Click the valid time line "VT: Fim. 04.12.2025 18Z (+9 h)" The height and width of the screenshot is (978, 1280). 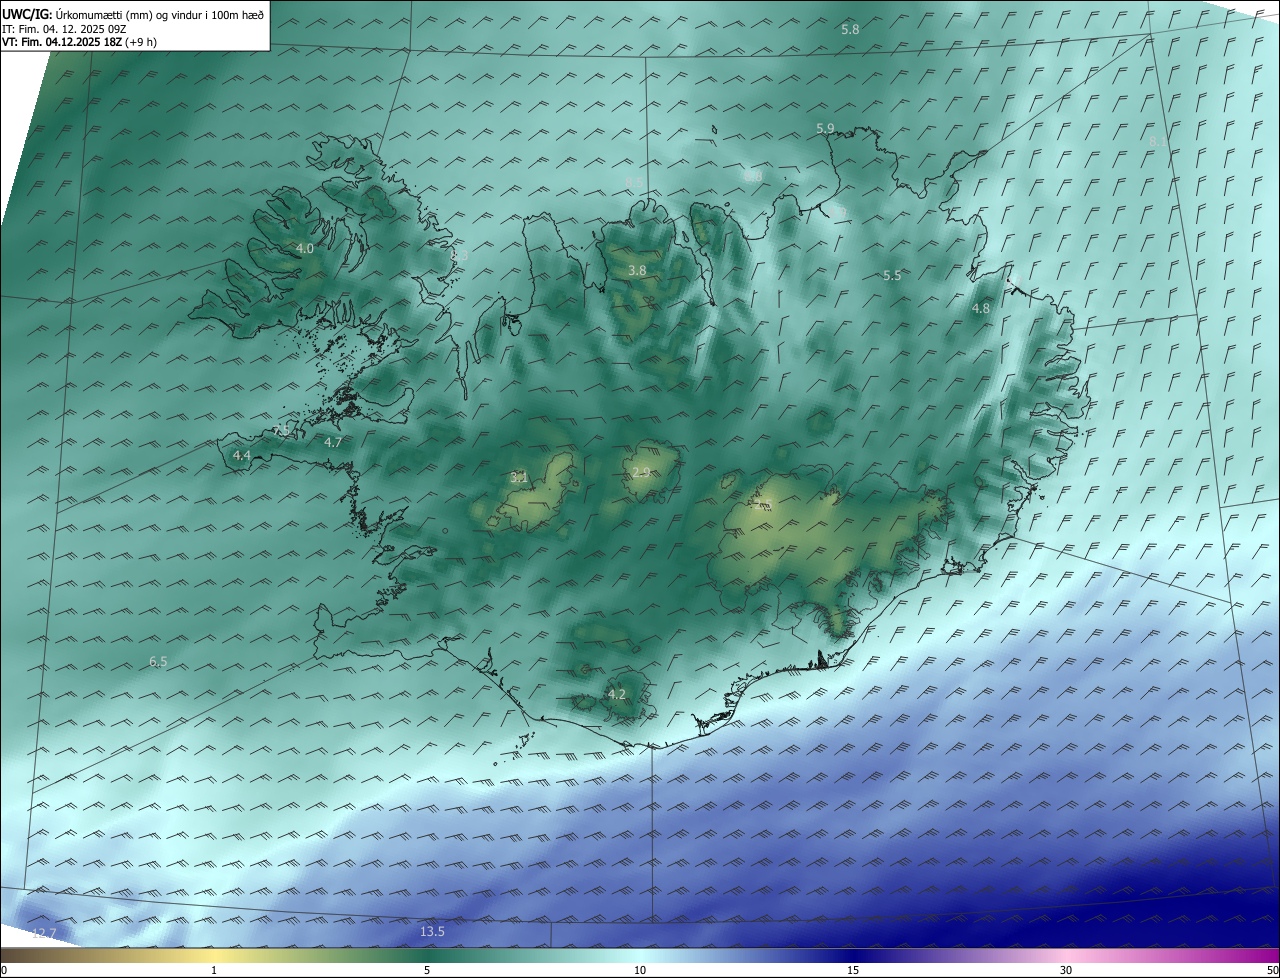(x=79, y=42)
